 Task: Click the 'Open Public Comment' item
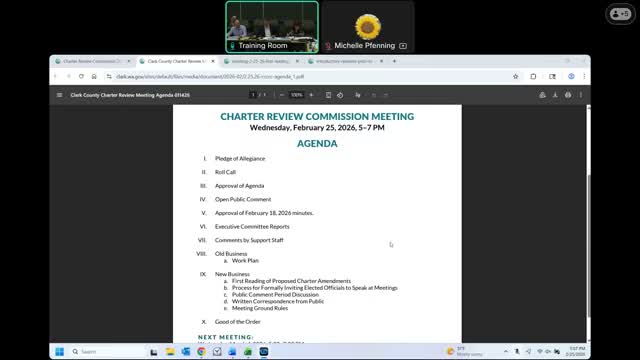pos(243,199)
